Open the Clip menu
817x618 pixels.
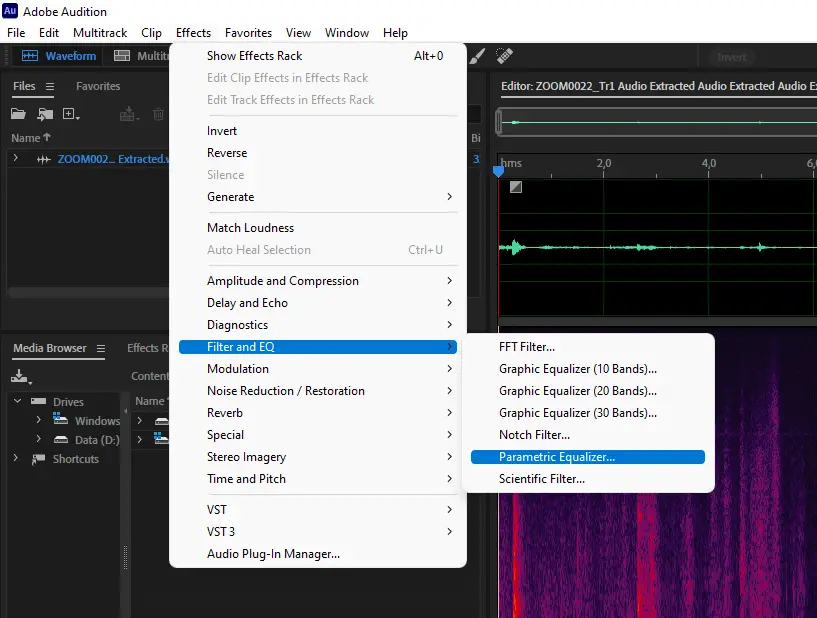(x=152, y=33)
